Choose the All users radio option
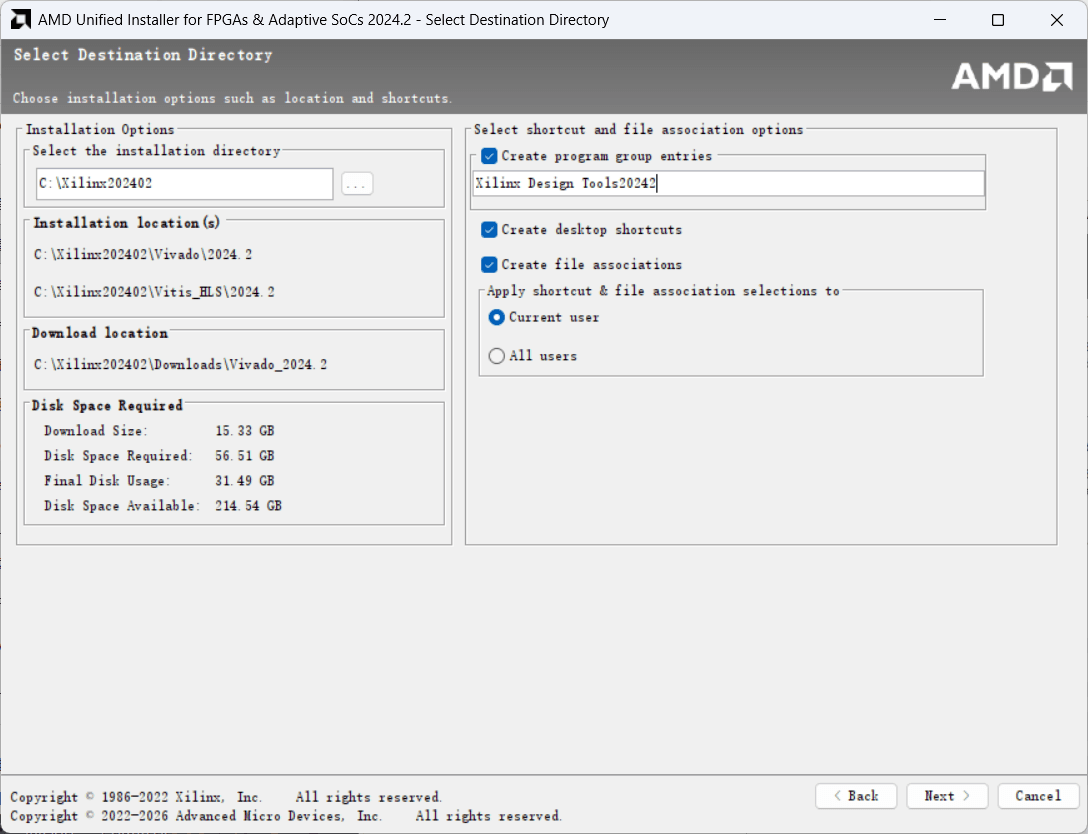The image size is (1088, 834). [x=497, y=356]
